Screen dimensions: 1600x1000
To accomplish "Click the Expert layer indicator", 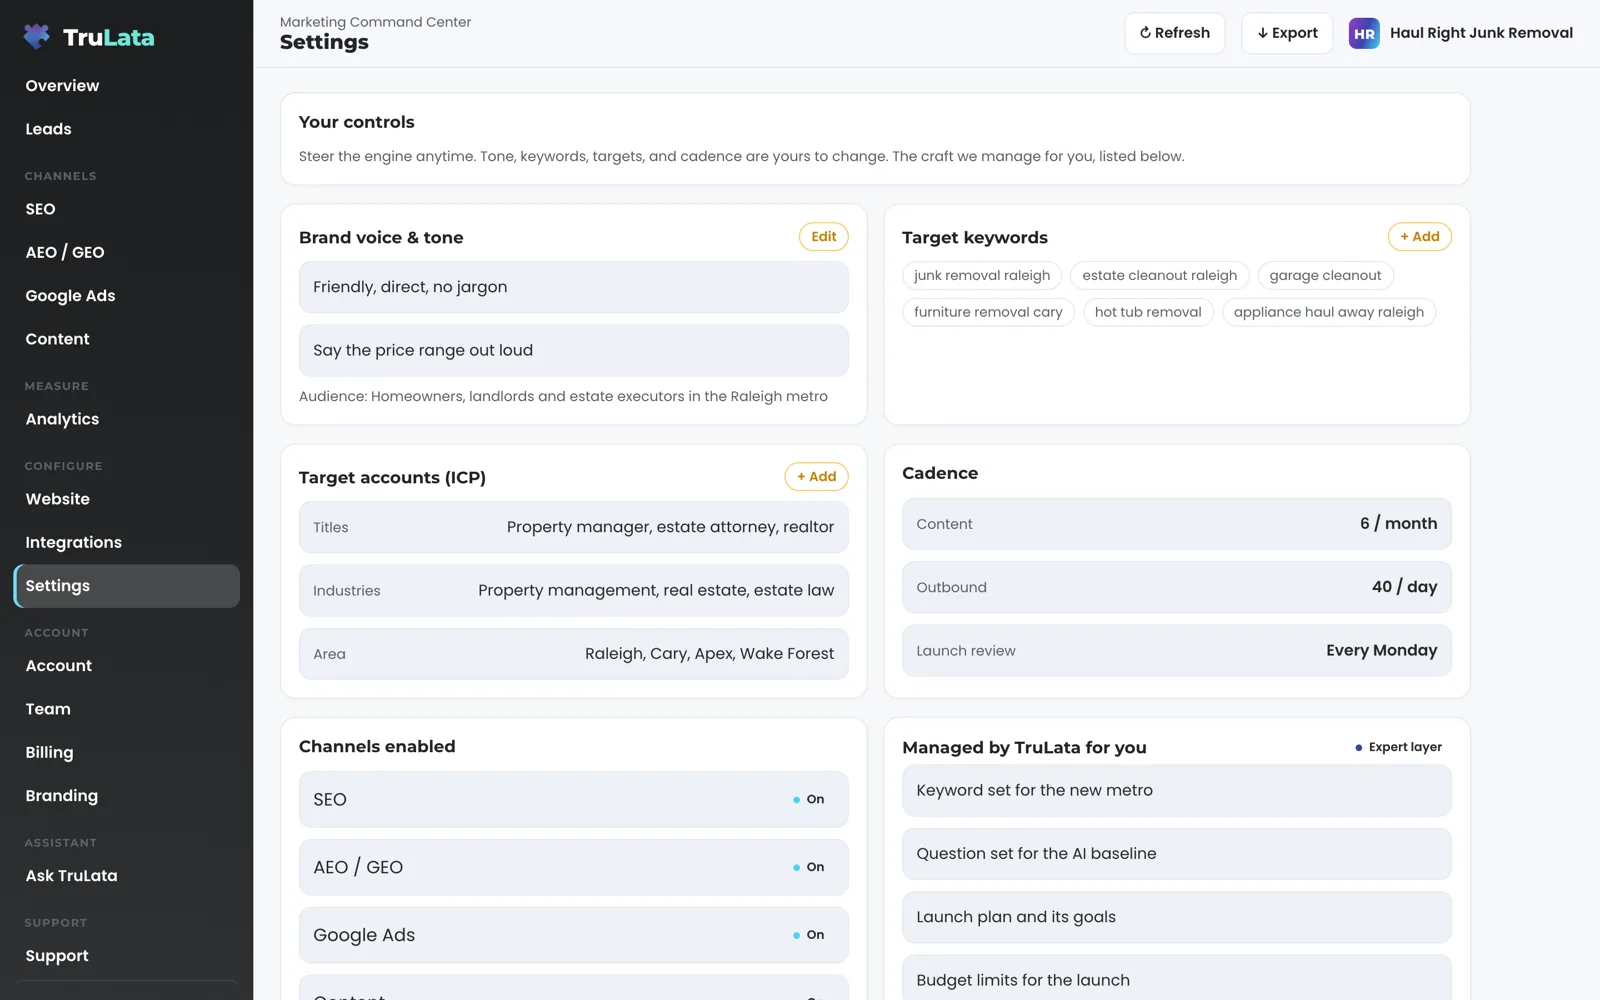I will (1398, 747).
